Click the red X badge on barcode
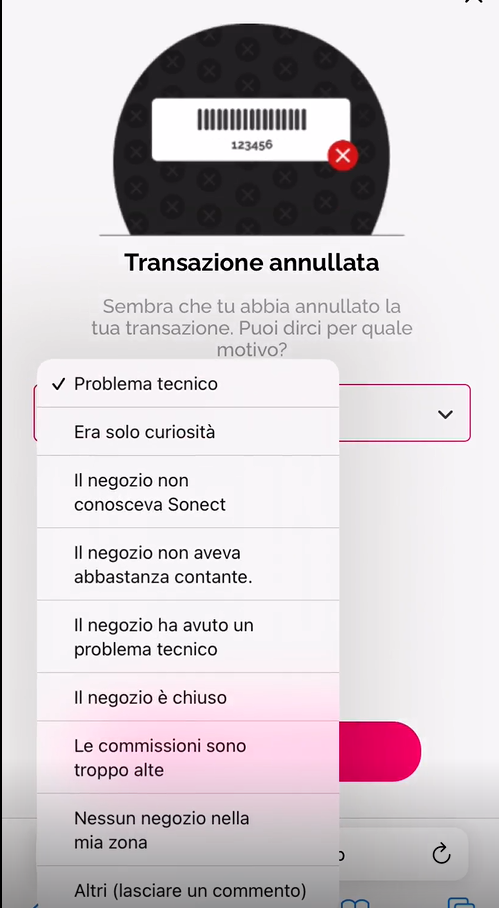Screen dimensions: 499x908 [x=343, y=155]
